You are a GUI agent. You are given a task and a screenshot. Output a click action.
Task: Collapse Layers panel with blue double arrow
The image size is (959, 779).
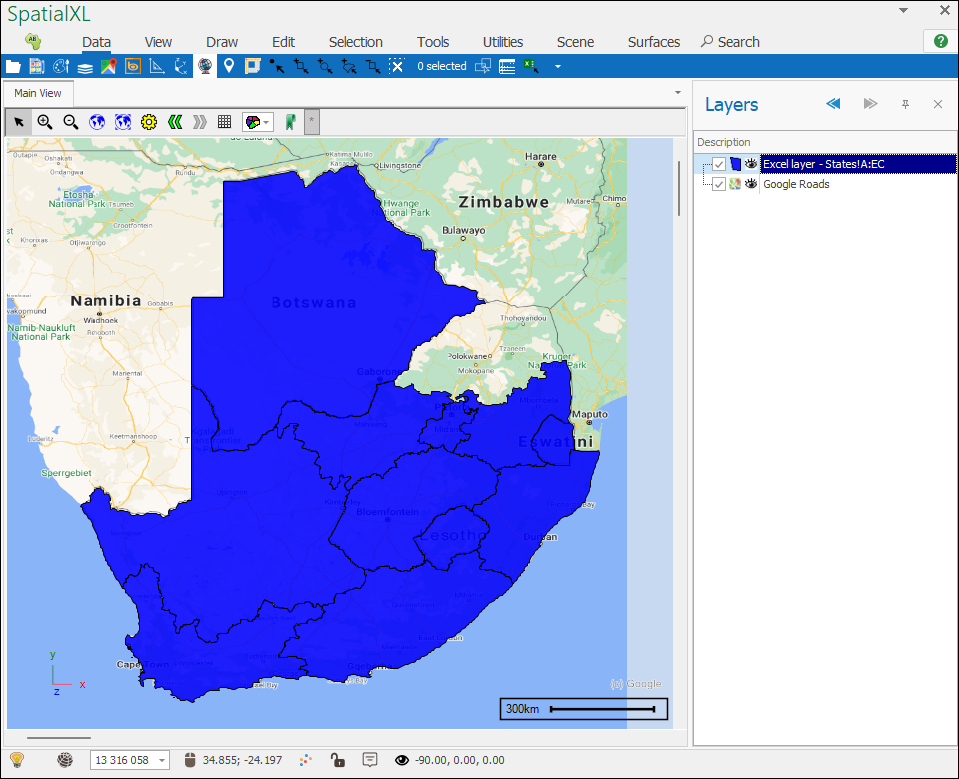pos(833,104)
